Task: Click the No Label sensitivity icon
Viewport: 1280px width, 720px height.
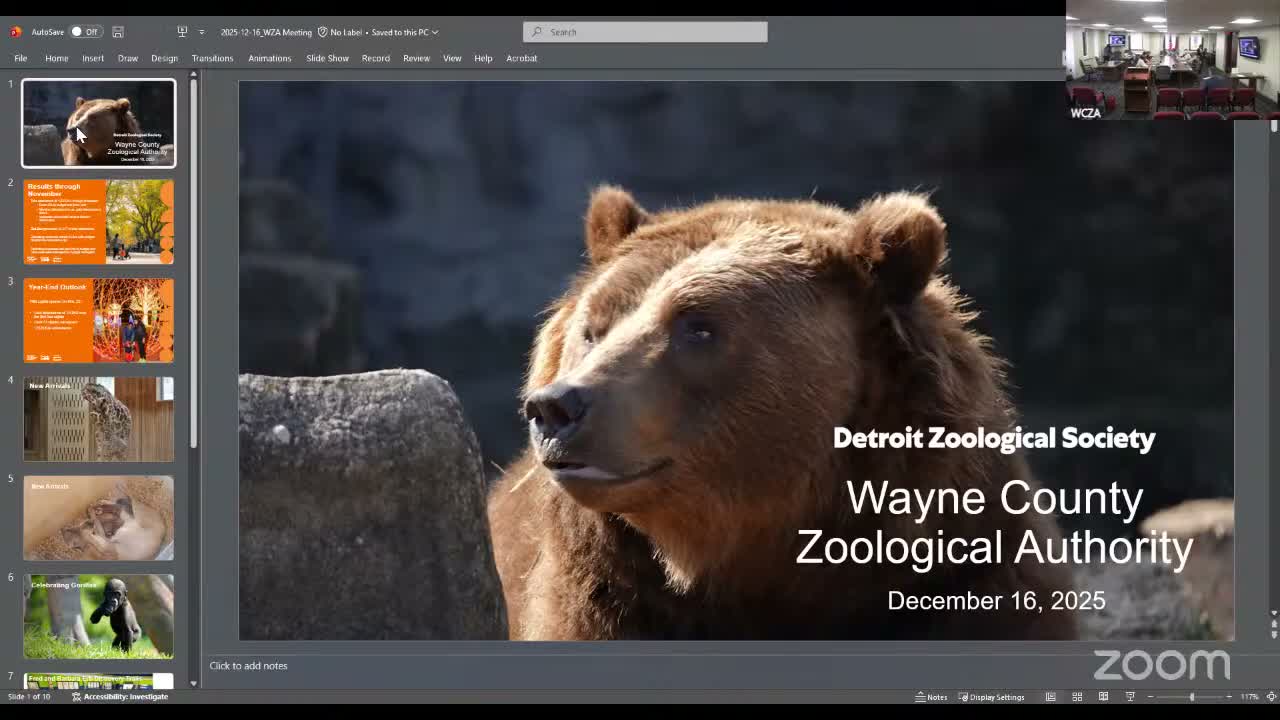Action: pyautogui.click(x=323, y=32)
